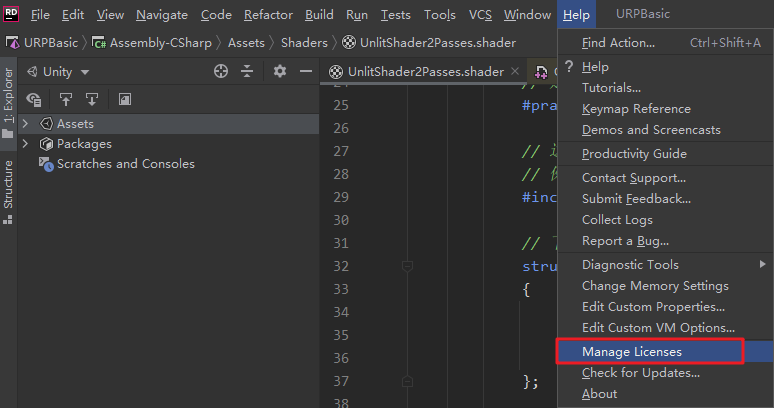Select Manage Licenses entry
Viewport: 774px width, 408px height.
tap(666, 352)
